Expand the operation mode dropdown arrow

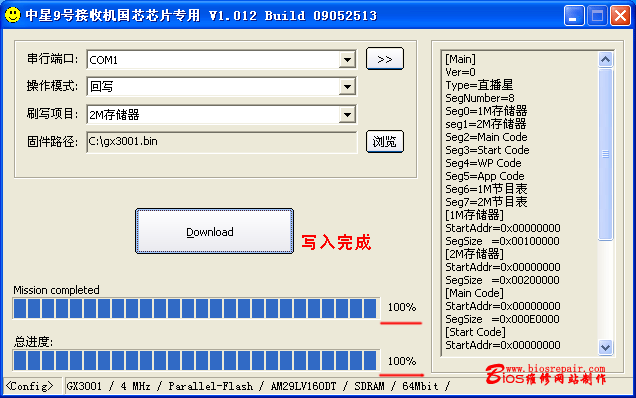pyautogui.click(x=347, y=86)
